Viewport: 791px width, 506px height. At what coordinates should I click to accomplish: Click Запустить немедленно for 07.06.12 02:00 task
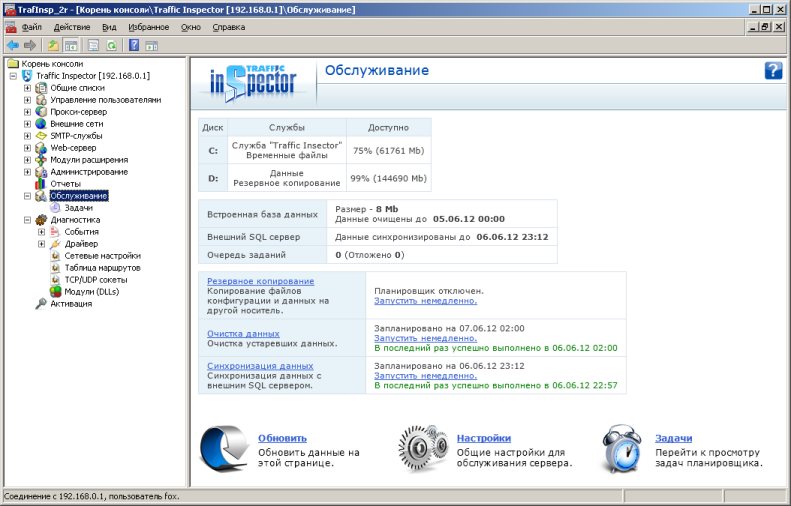click(x=425, y=338)
